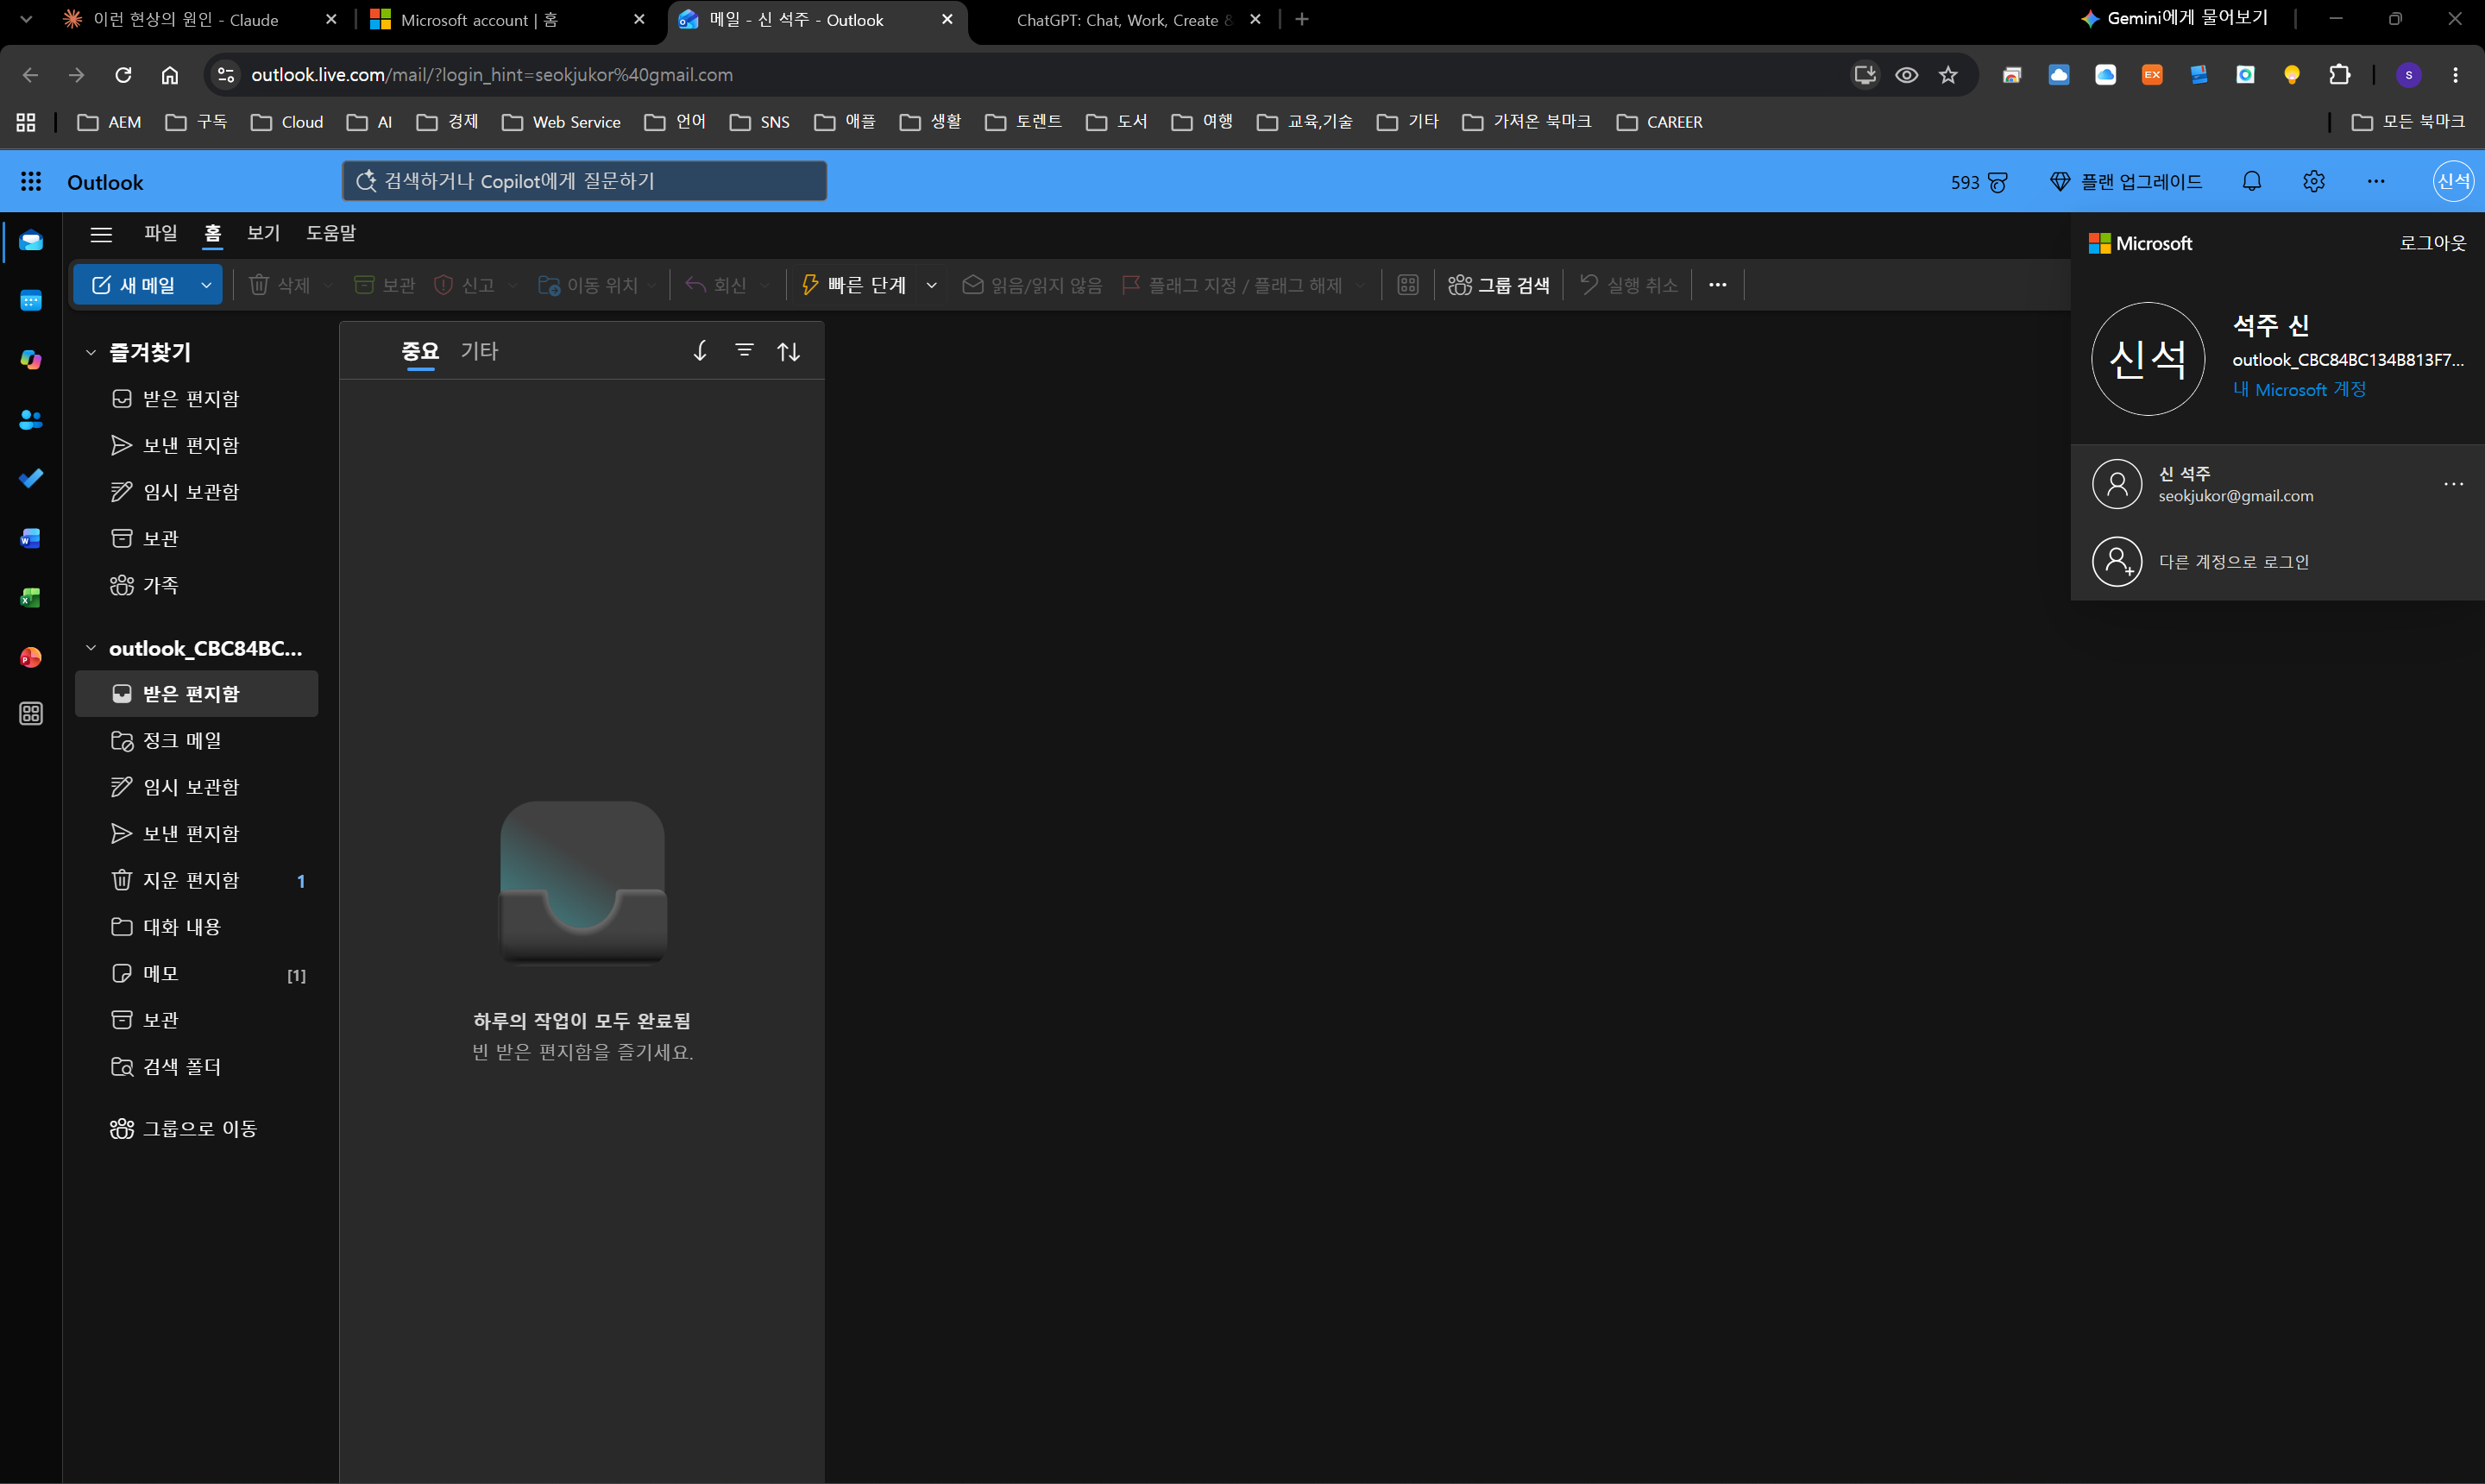Click the select messages arrow icon
This screenshot has width=2485, height=1484.
click(x=700, y=350)
